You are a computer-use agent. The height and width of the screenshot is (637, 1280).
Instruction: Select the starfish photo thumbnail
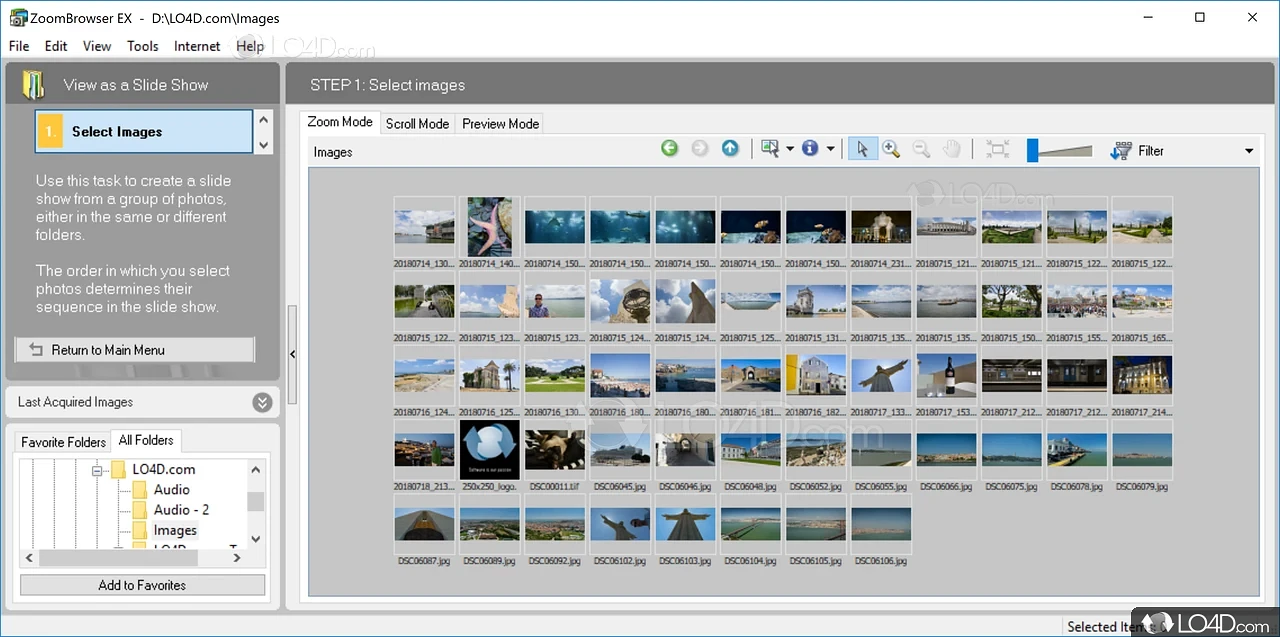(490, 226)
